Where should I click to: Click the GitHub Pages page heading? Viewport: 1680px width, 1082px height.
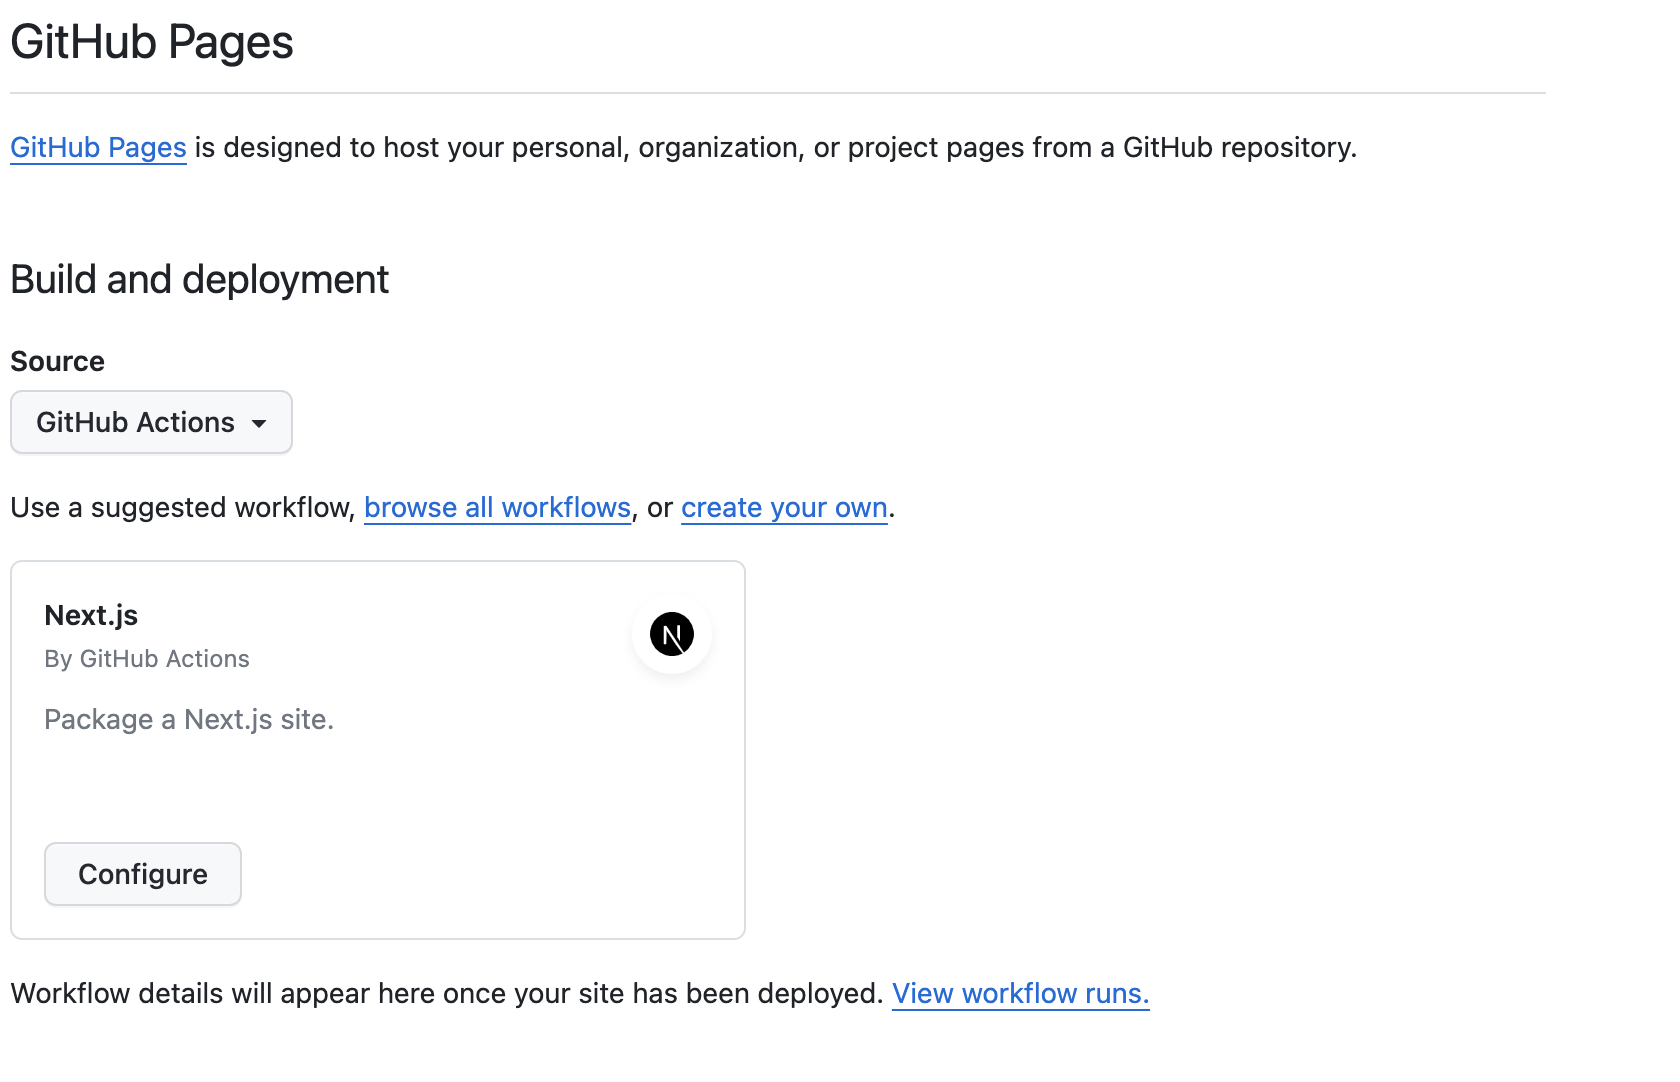tap(150, 42)
